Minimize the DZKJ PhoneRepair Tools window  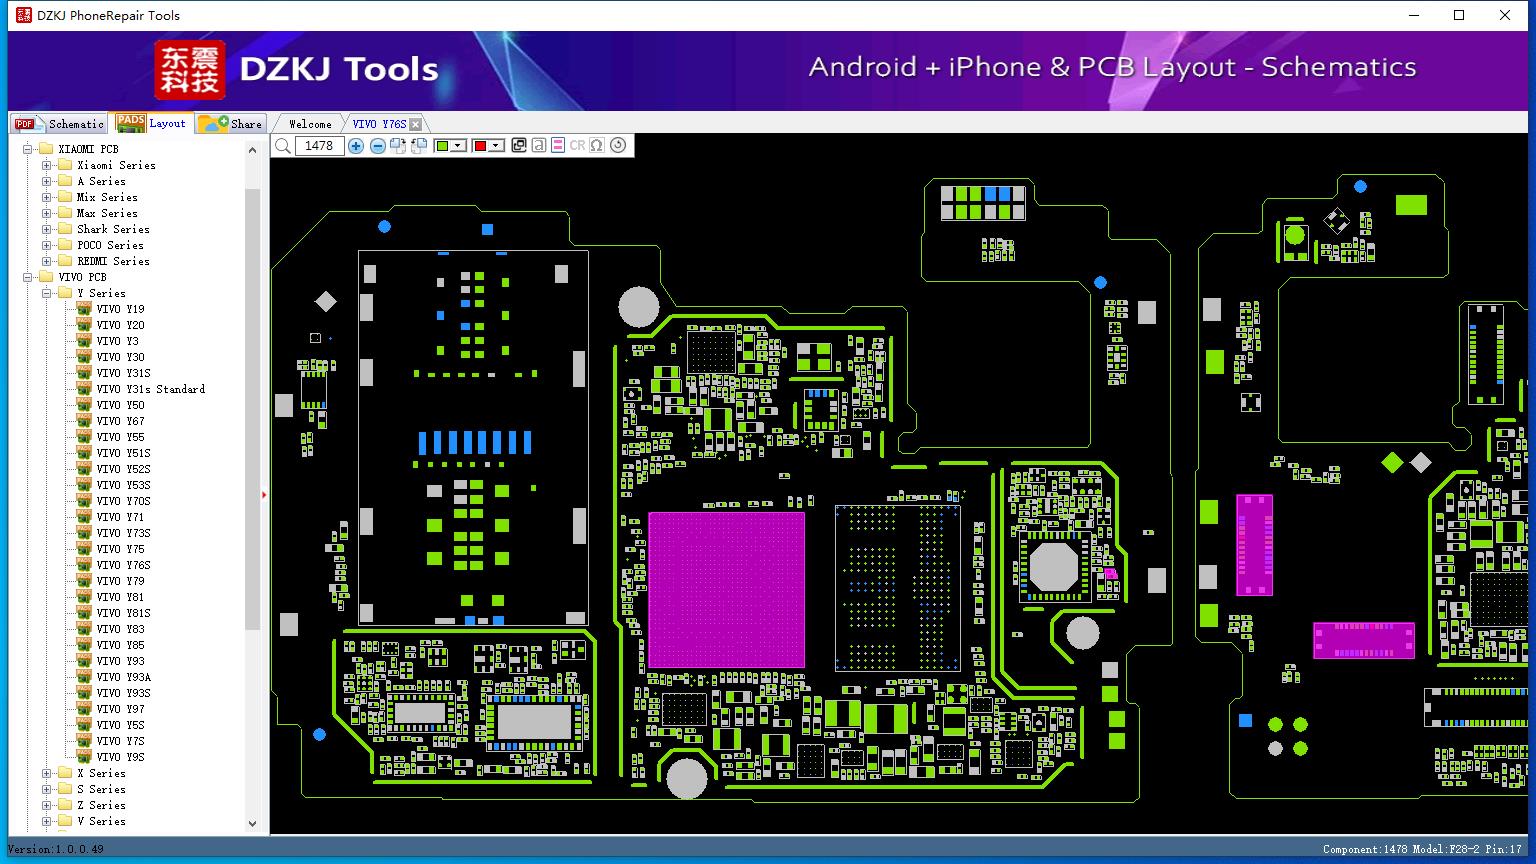[1414, 15]
